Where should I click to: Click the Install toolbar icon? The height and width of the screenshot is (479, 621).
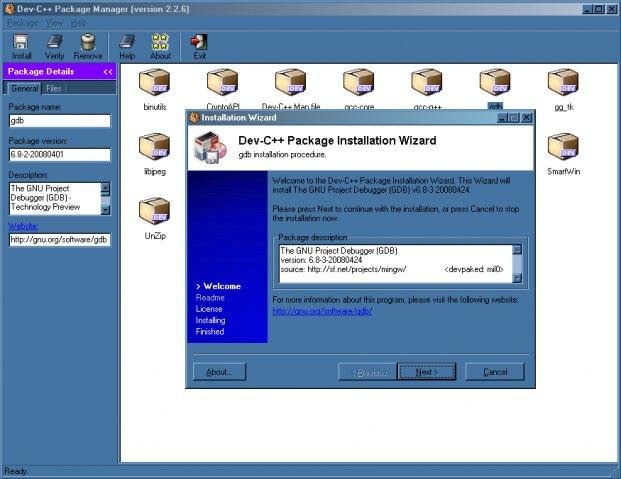click(x=21, y=47)
